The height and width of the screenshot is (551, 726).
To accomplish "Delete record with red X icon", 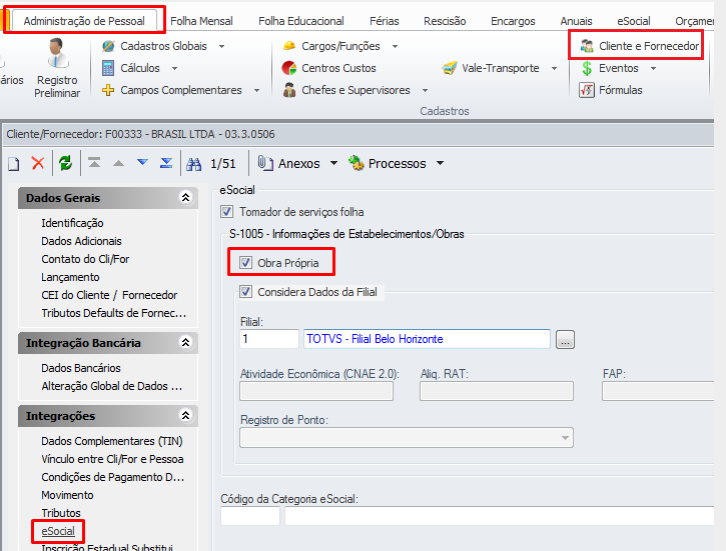I will [x=38, y=163].
